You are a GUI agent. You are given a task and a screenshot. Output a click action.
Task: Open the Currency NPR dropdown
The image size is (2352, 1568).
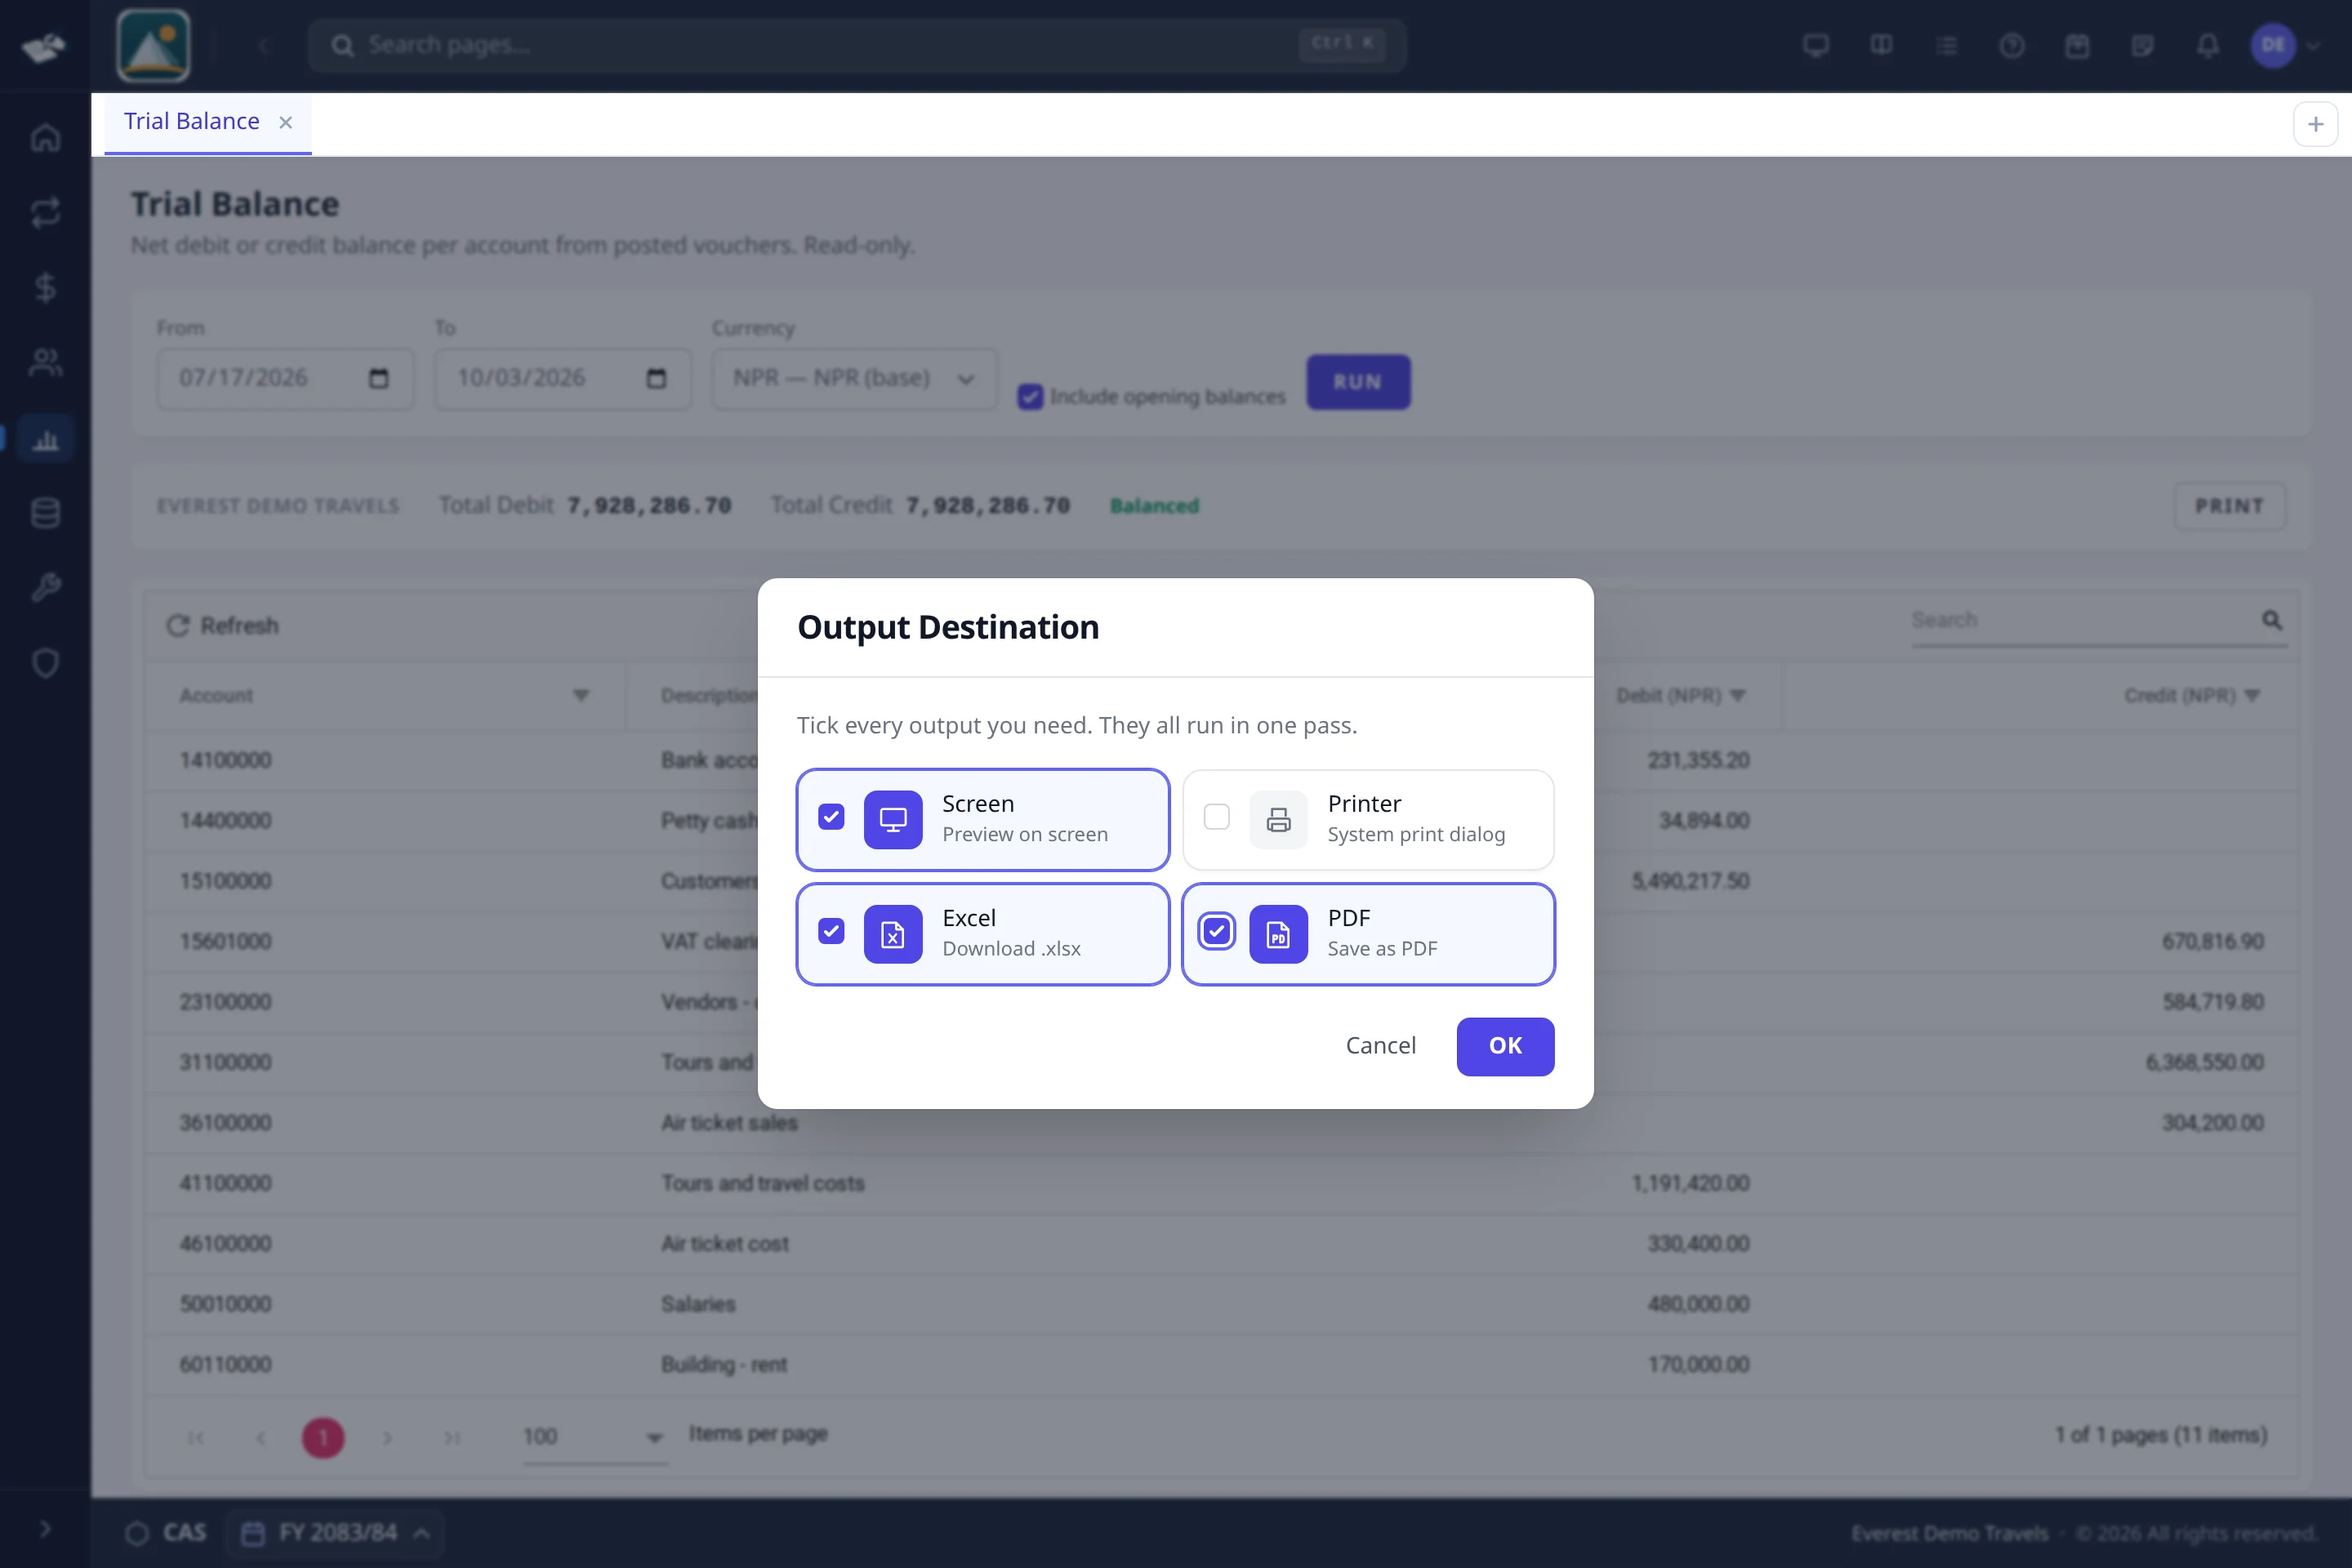[854, 378]
